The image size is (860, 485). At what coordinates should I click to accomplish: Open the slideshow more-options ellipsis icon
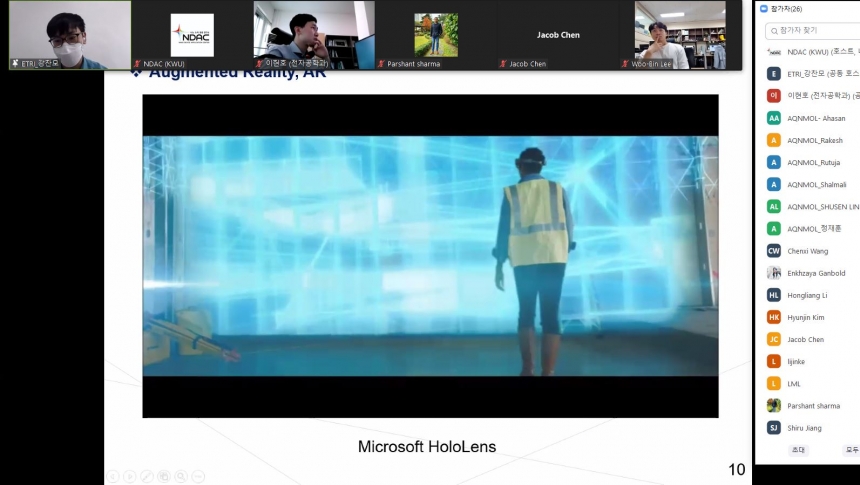pos(199,476)
